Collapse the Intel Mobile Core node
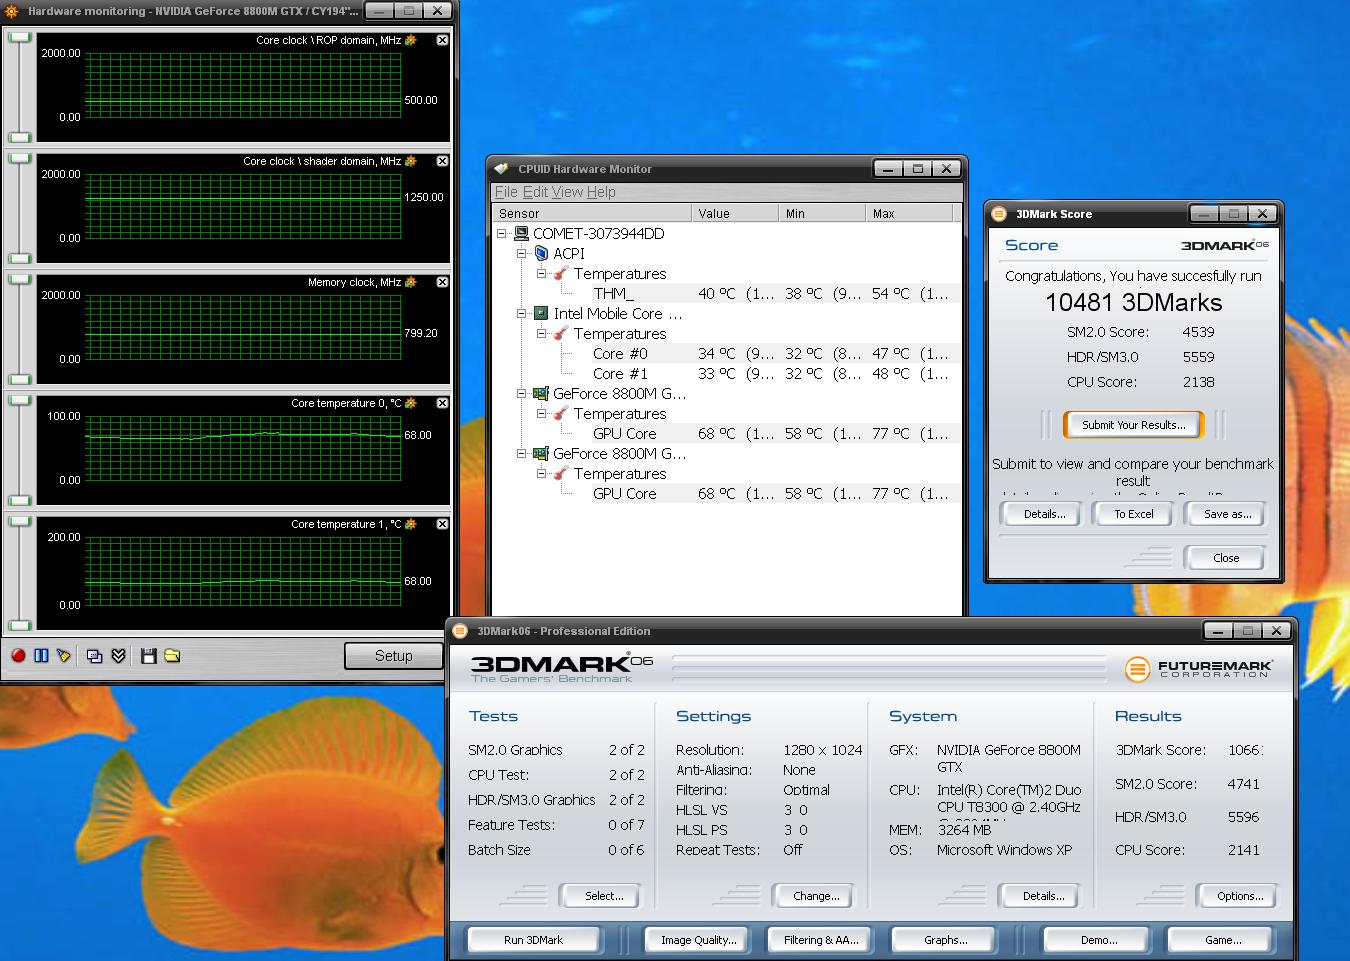 (x=521, y=314)
